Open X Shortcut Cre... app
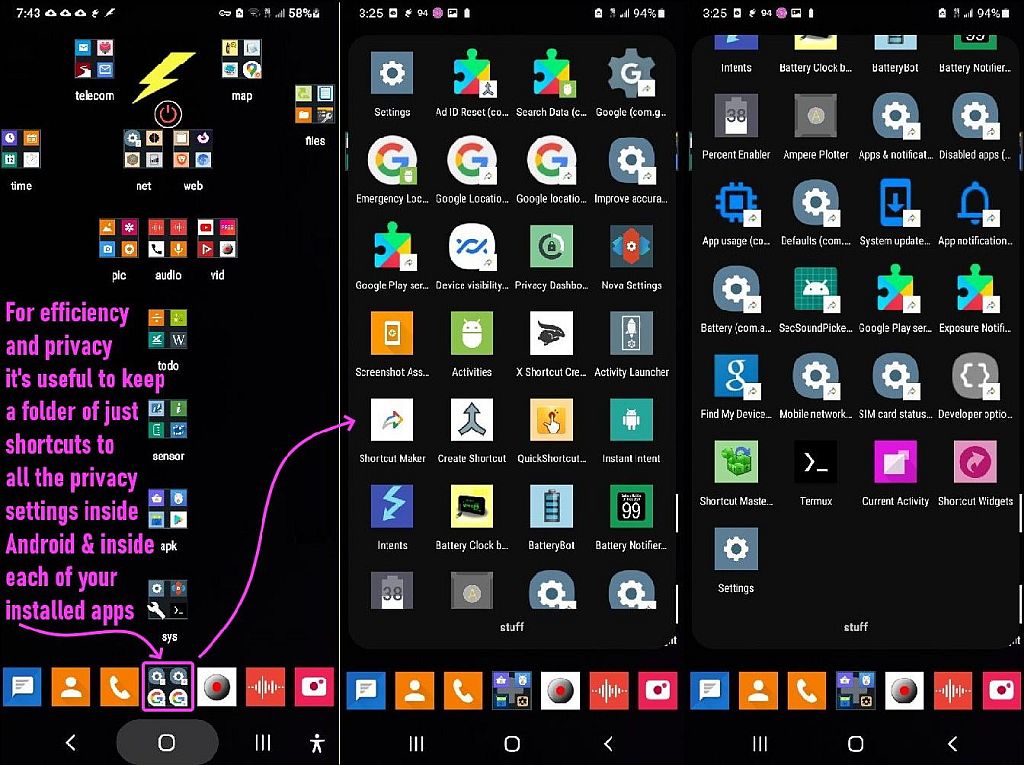1024x765 pixels. click(552, 333)
